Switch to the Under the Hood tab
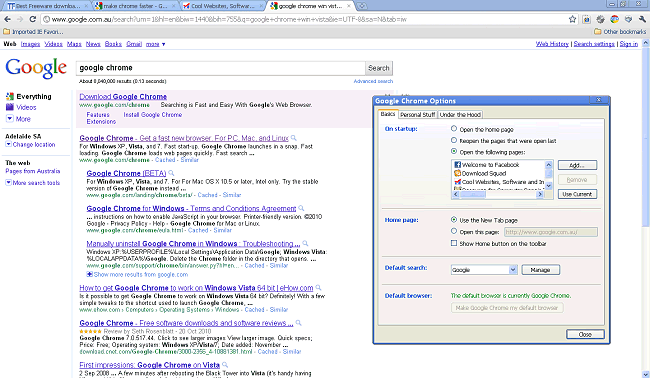Viewport: 650px width, 378px height. pyautogui.click(x=460, y=115)
